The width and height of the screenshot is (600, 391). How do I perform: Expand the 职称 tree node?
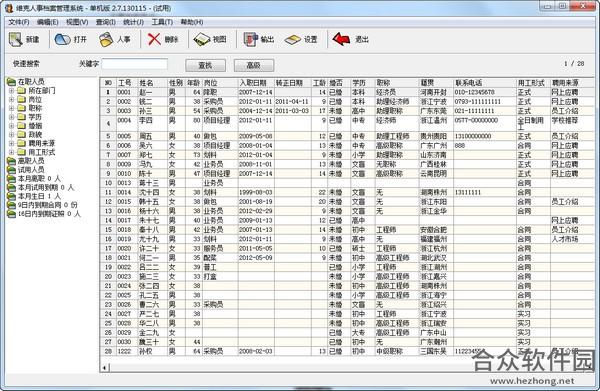tap(11, 108)
